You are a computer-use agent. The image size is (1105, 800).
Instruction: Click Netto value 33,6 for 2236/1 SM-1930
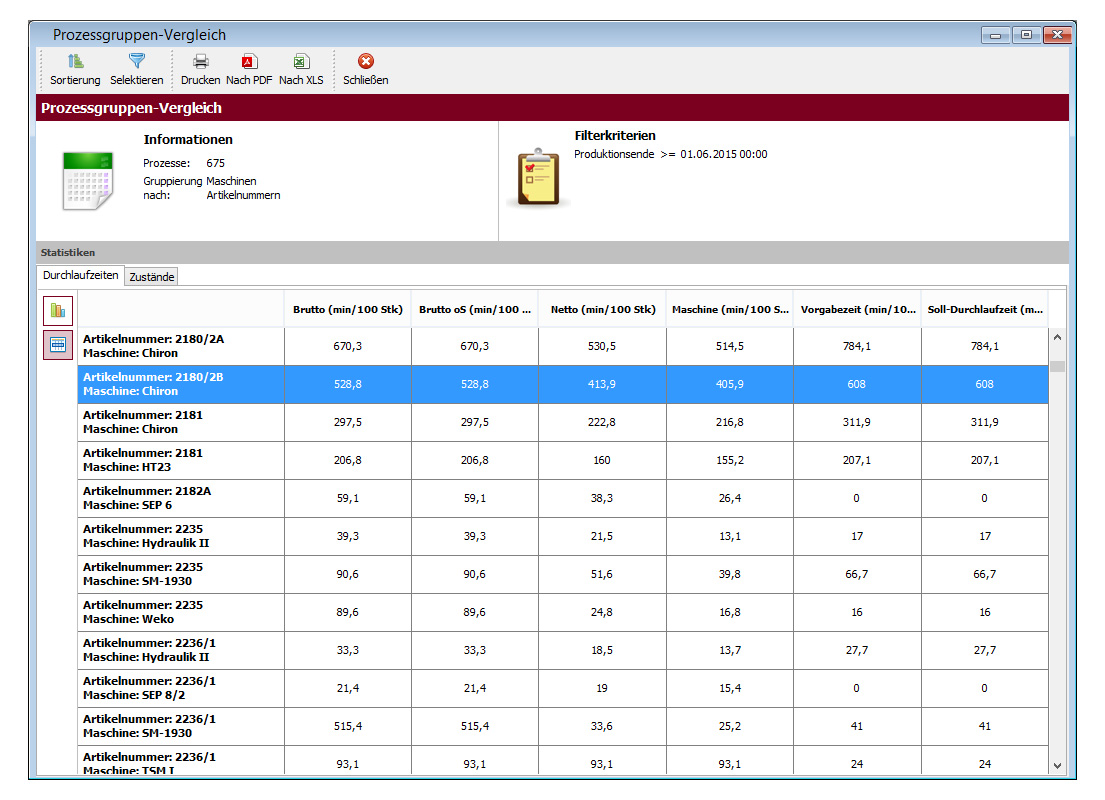(602, 727)
